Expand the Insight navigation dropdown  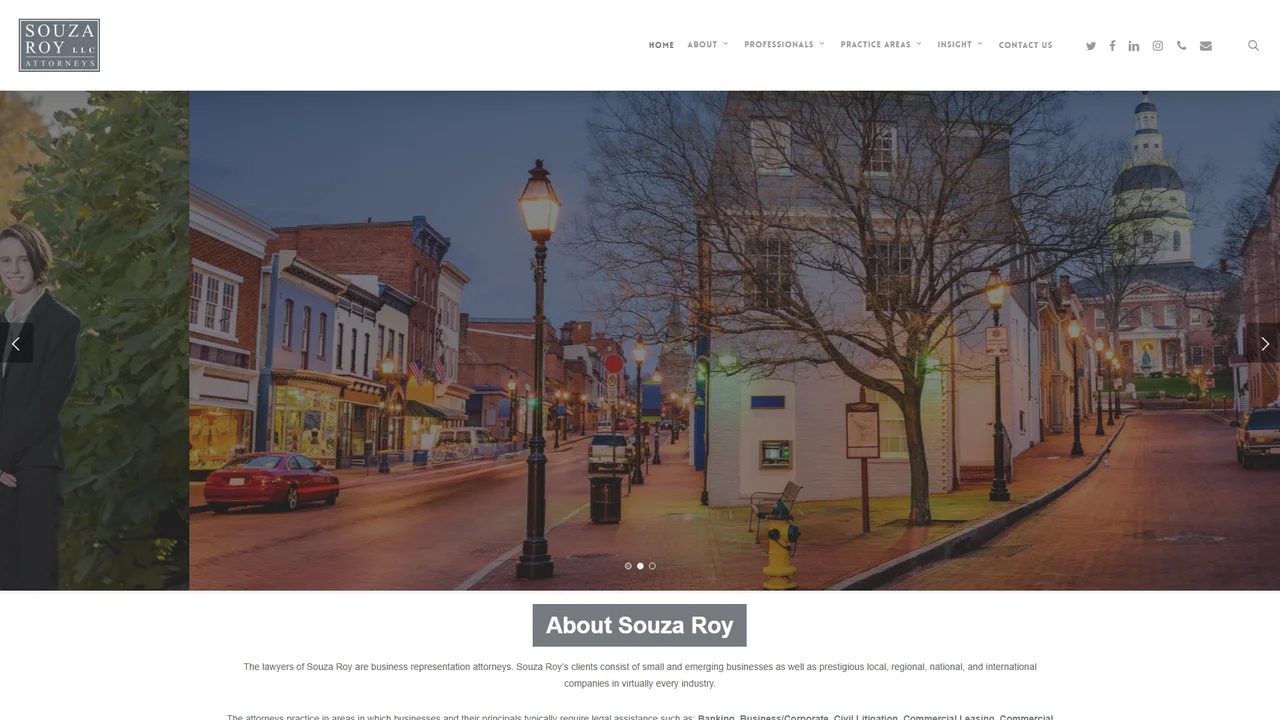(960, 45)
